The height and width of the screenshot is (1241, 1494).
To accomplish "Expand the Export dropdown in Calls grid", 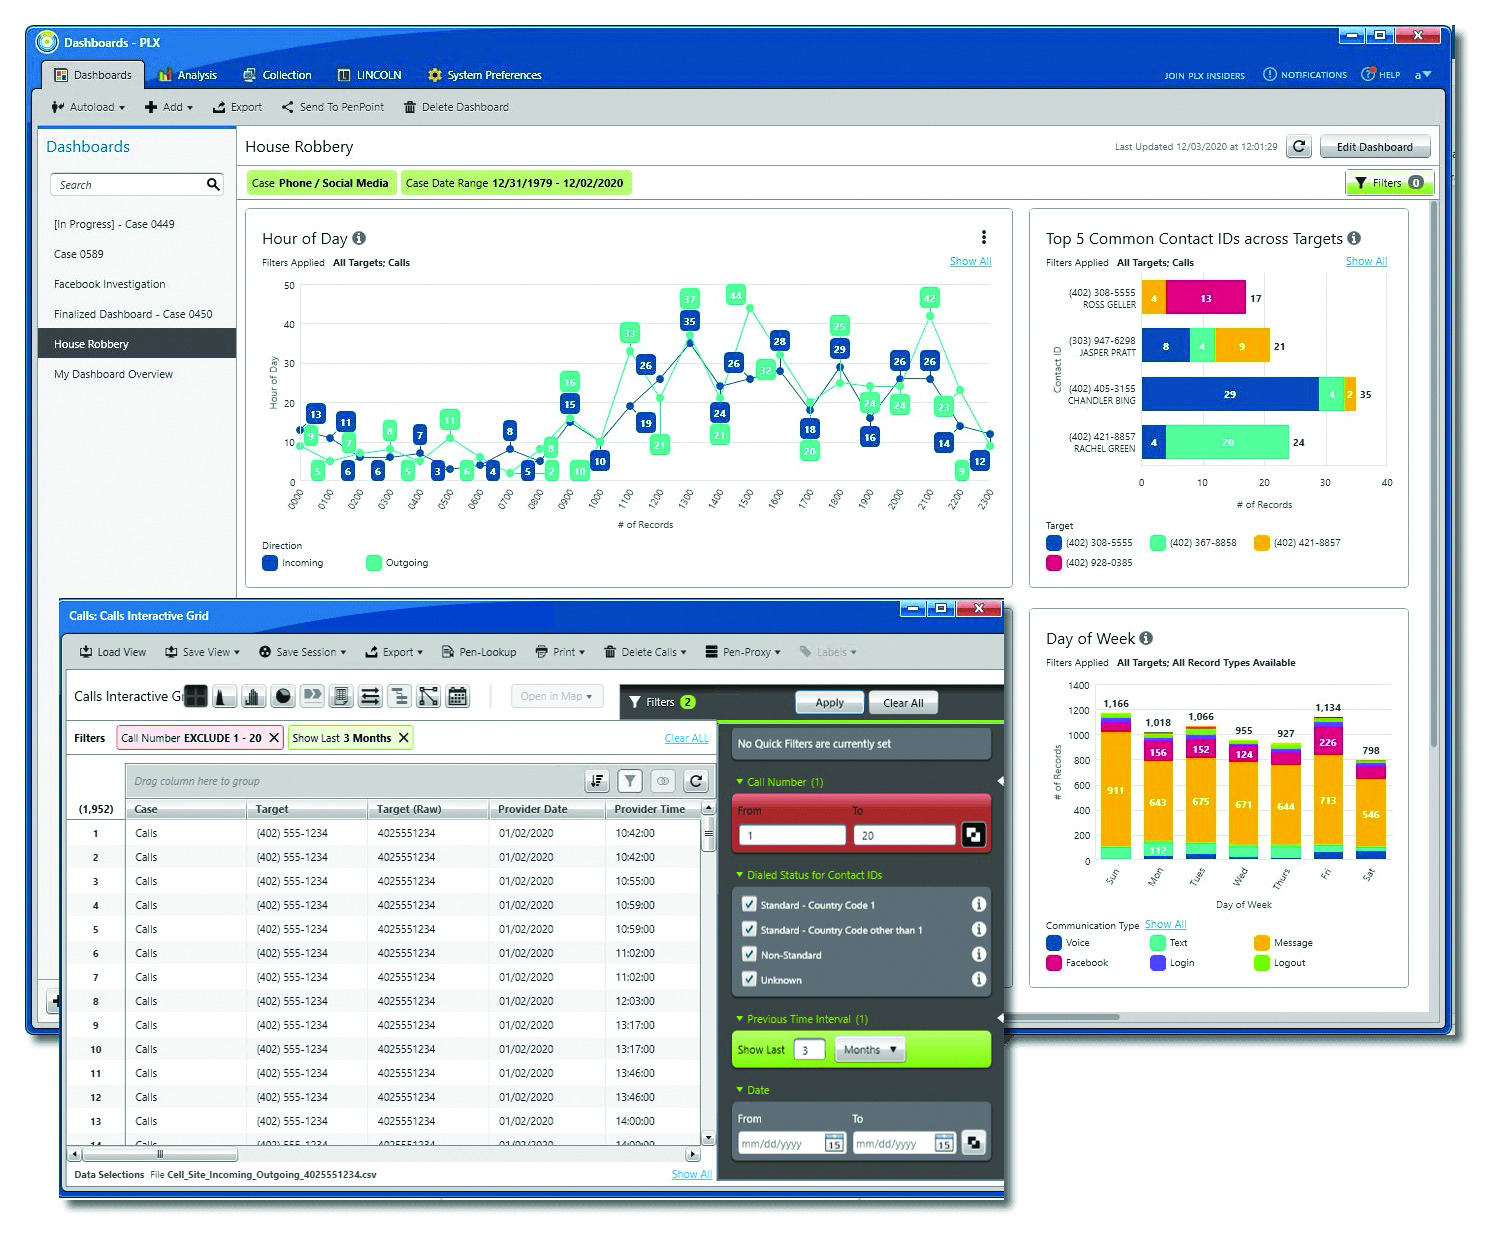I will (x=394, y=652).
